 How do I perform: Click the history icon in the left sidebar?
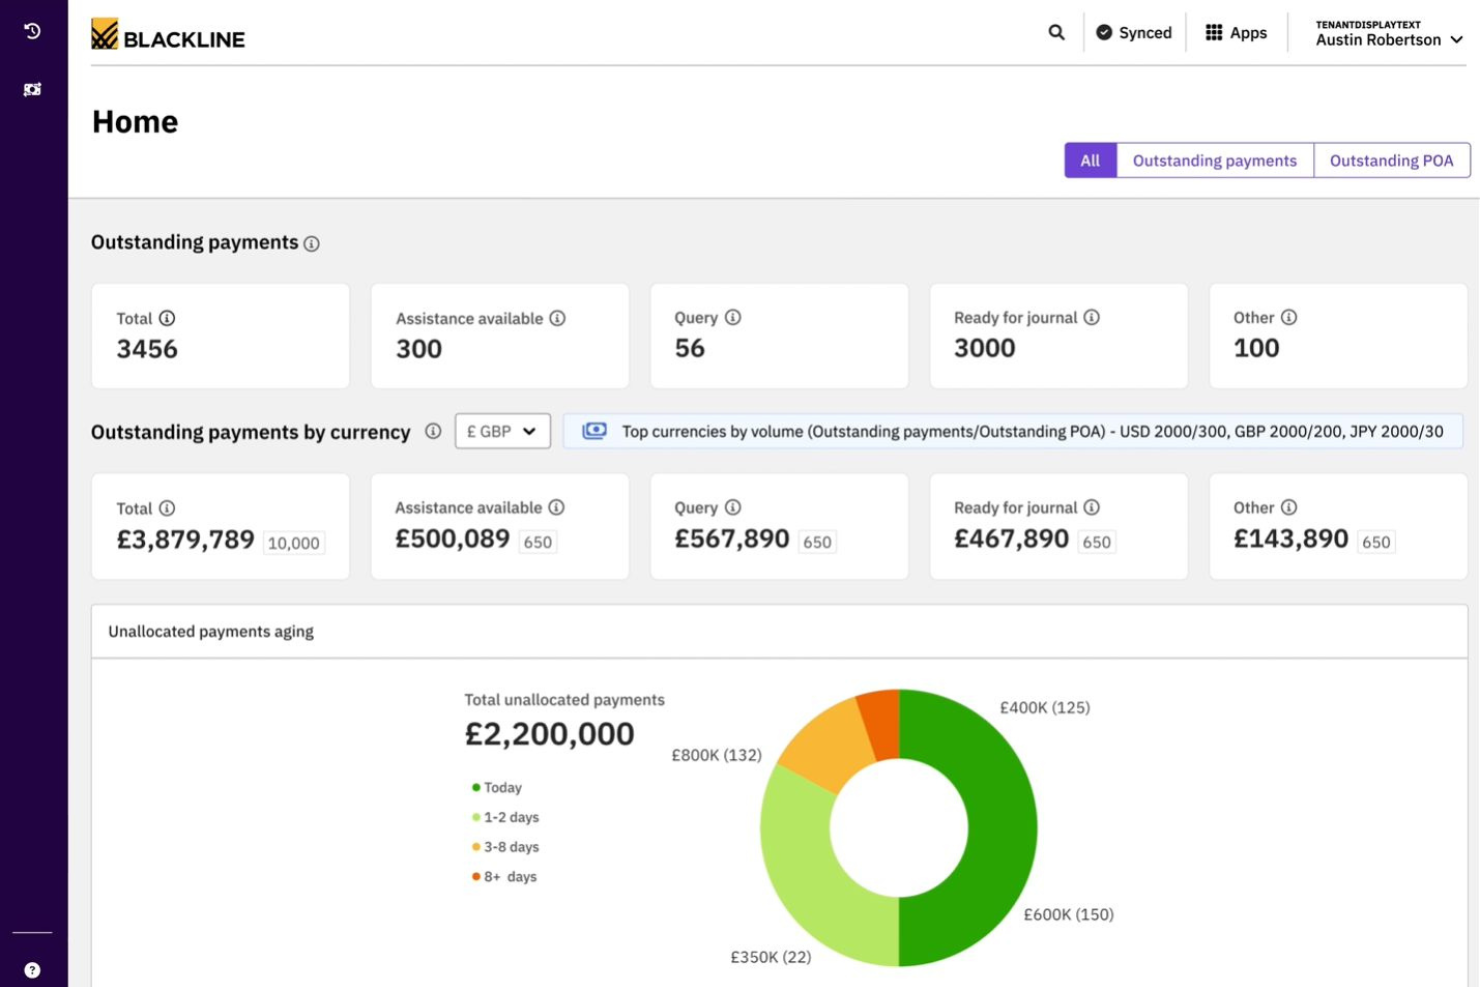click(x=31, y=31)
